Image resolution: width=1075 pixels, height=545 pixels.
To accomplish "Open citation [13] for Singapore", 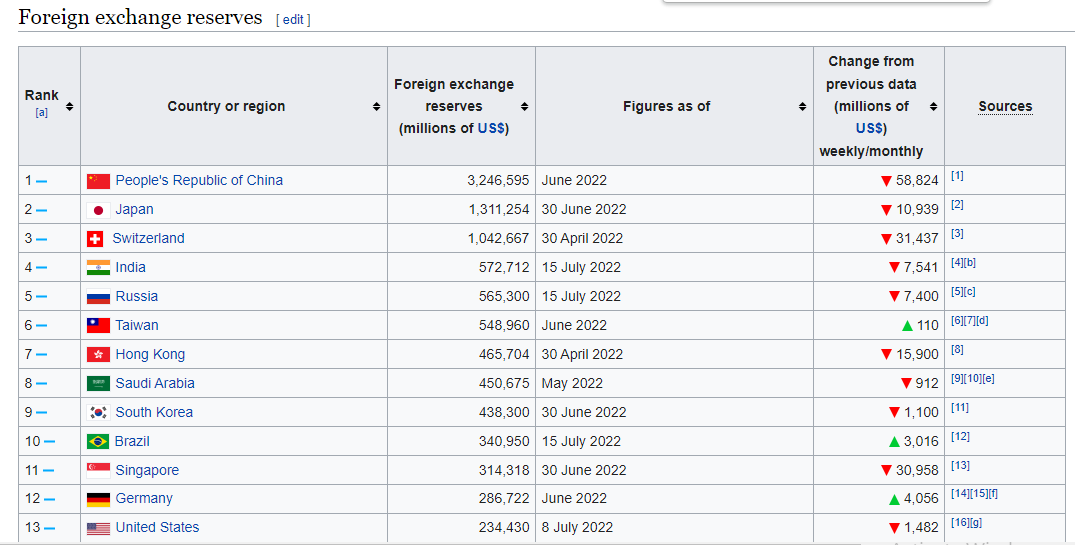I will (x=960, y=466).
